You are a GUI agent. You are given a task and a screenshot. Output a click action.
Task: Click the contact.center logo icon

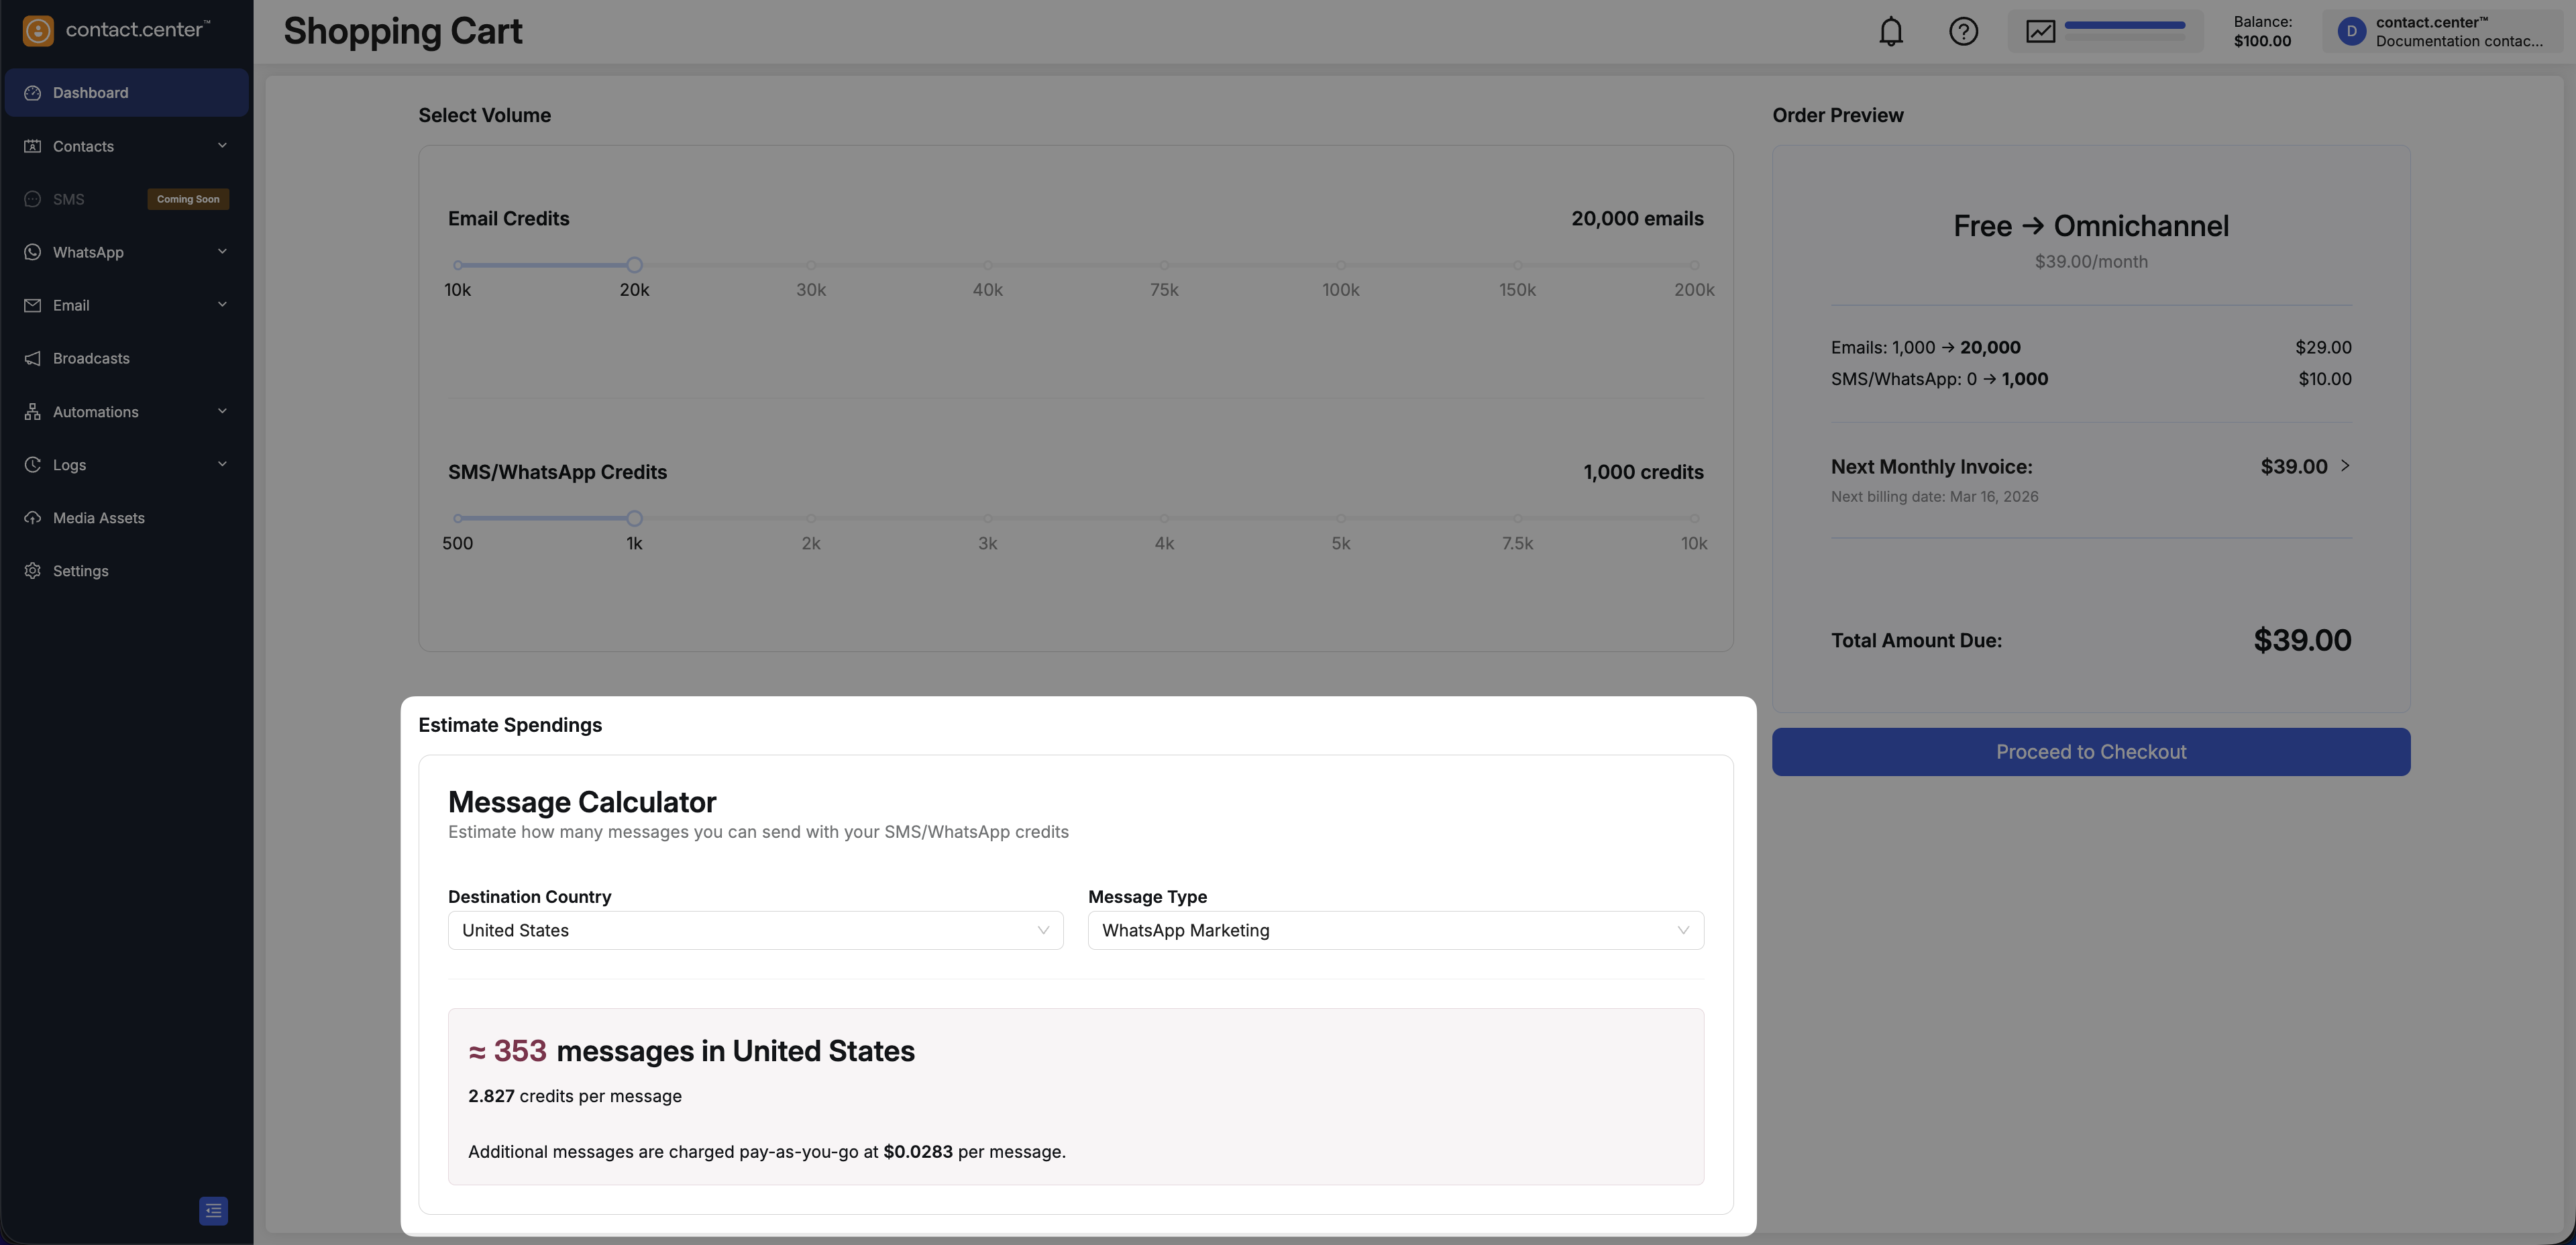pos(38,31)
